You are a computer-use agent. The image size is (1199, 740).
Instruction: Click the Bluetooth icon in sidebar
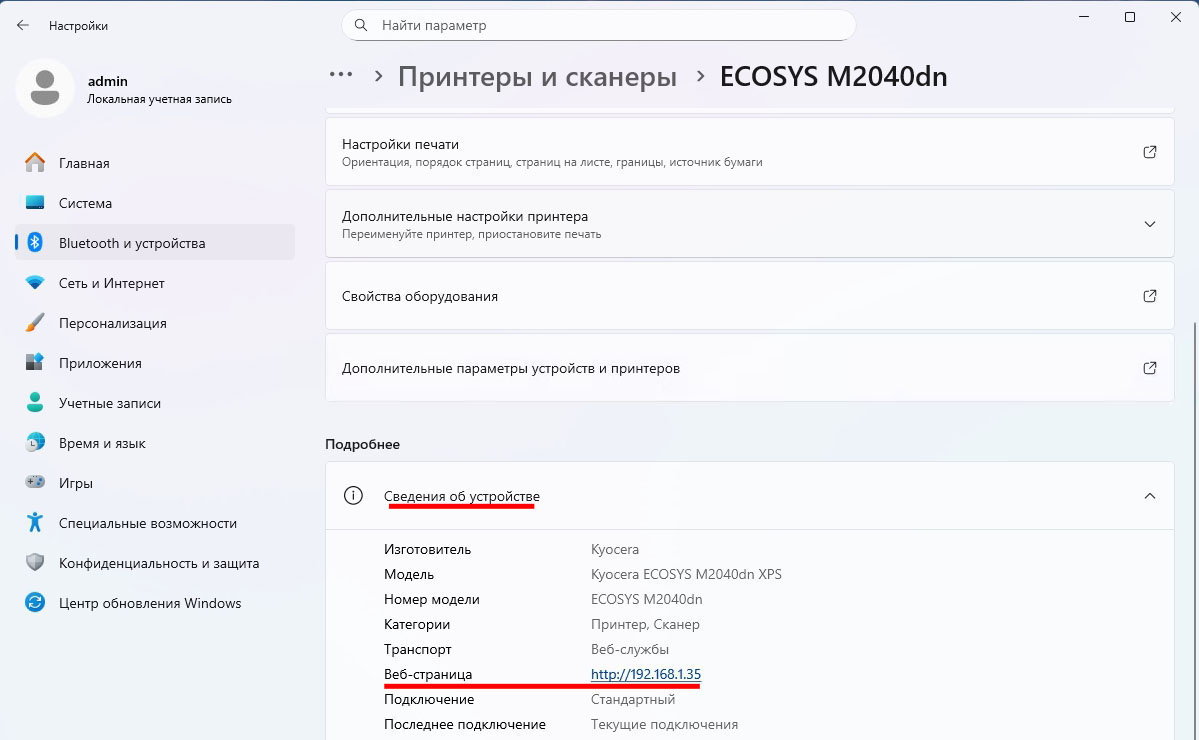pos(35,242)
